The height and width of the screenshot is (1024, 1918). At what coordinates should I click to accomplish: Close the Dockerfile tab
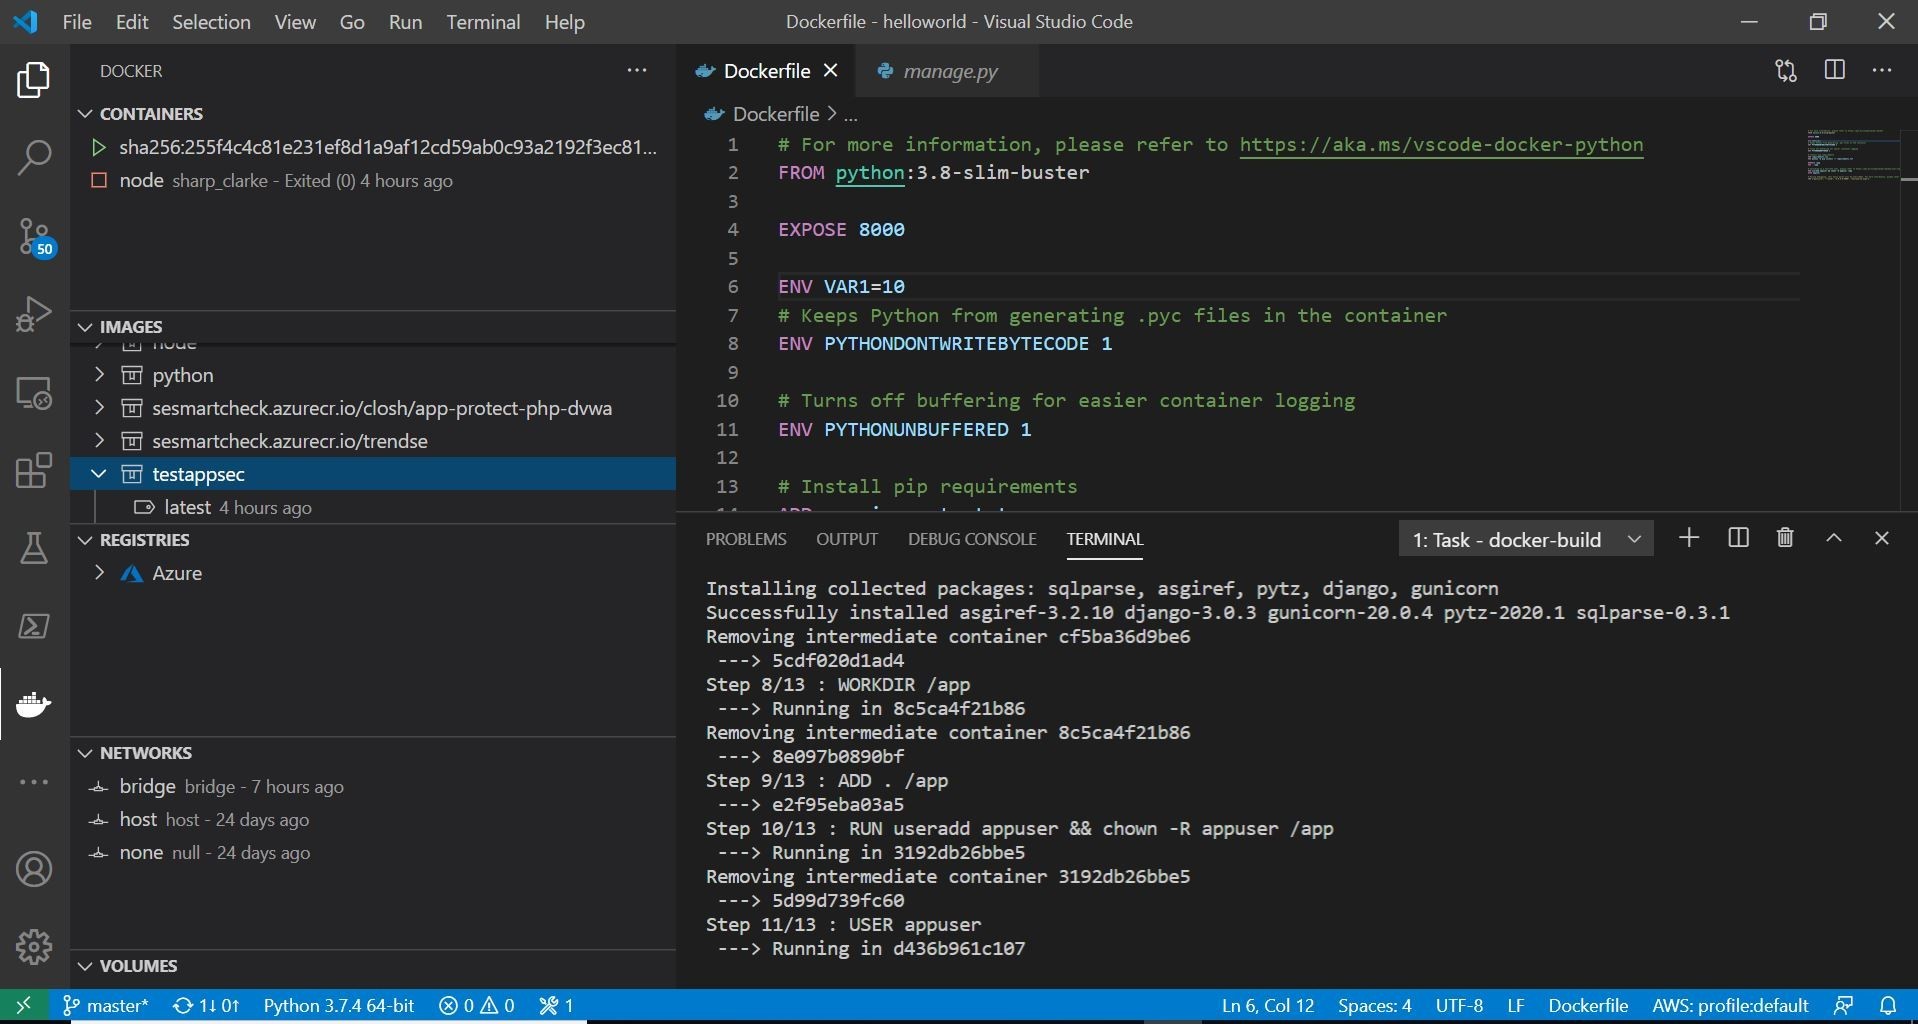(x=830, y=71)
